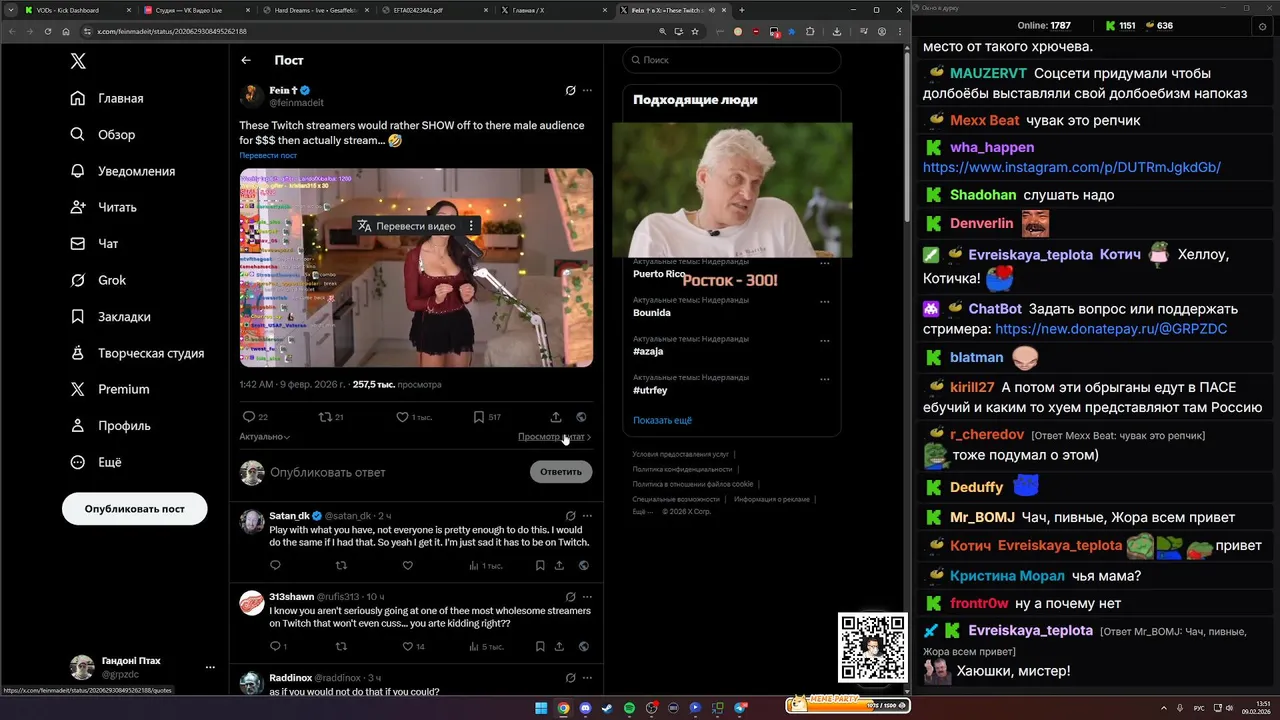Open a new browser tab
This screenshot has width=1280, height=720.
click(741, 10)
